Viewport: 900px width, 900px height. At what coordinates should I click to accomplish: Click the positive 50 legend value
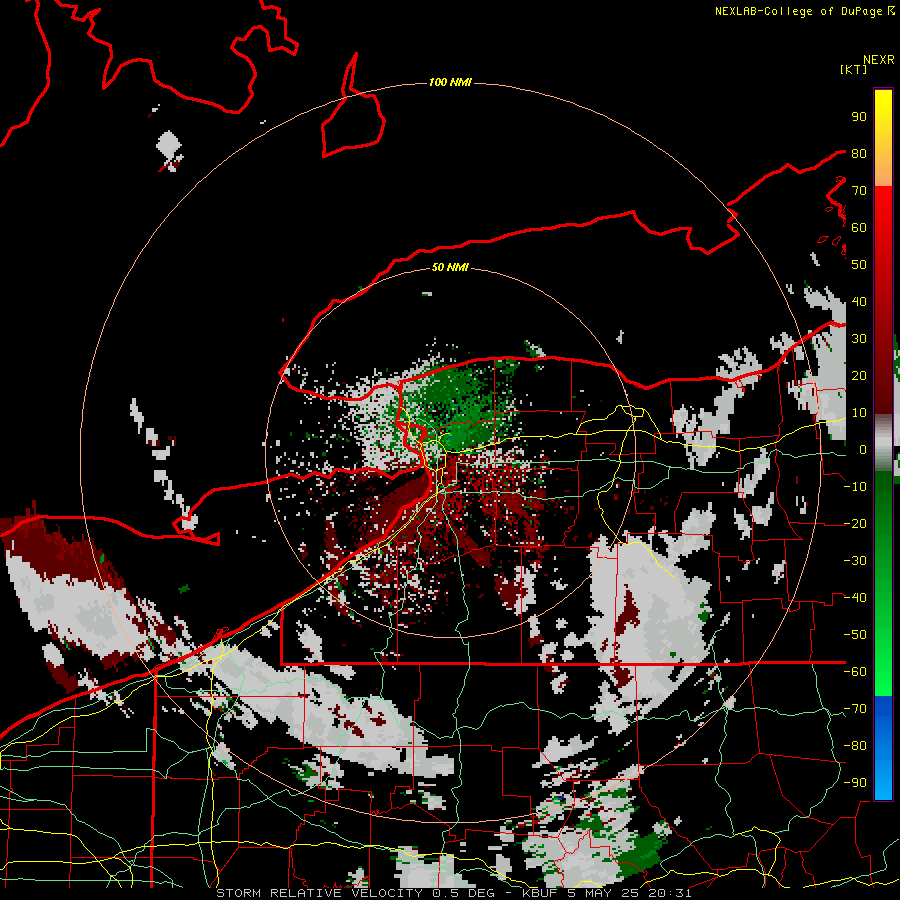(859, 265)
